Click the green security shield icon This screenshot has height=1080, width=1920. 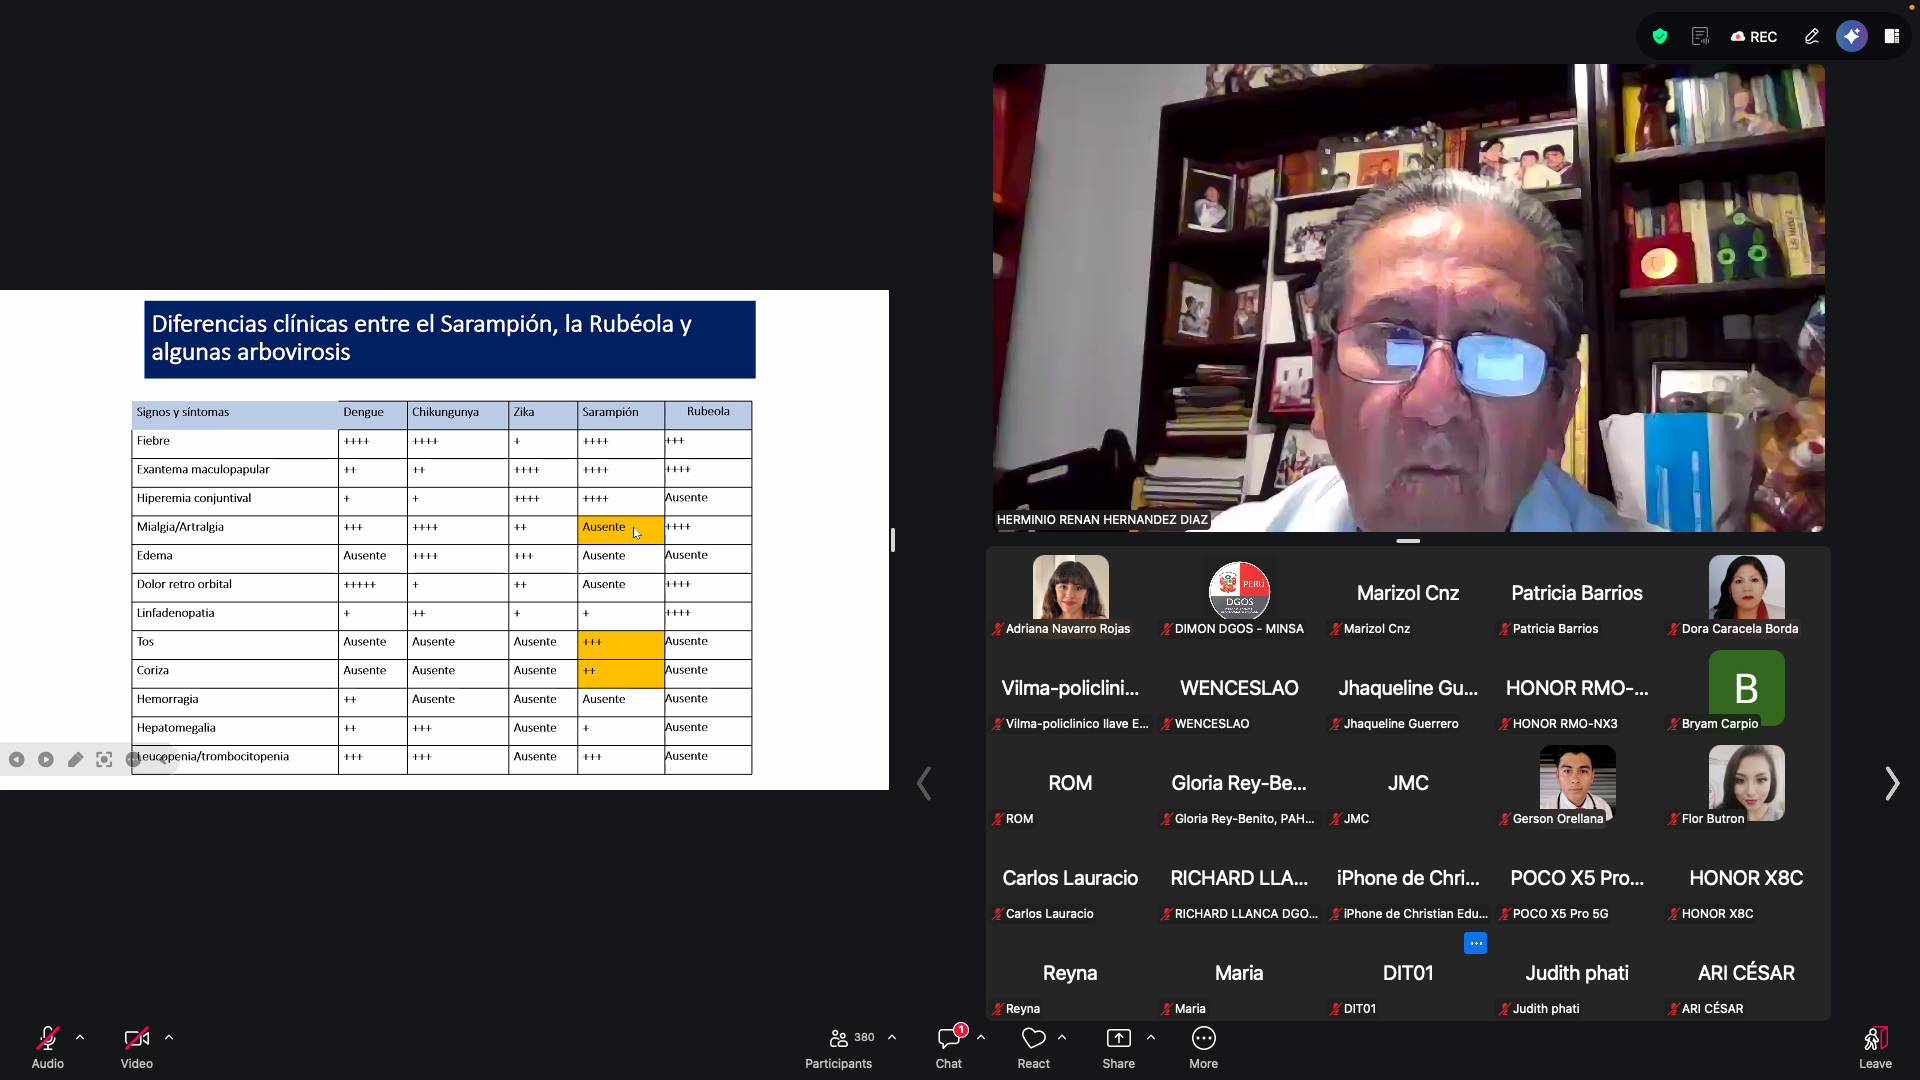pos(1660,36)
